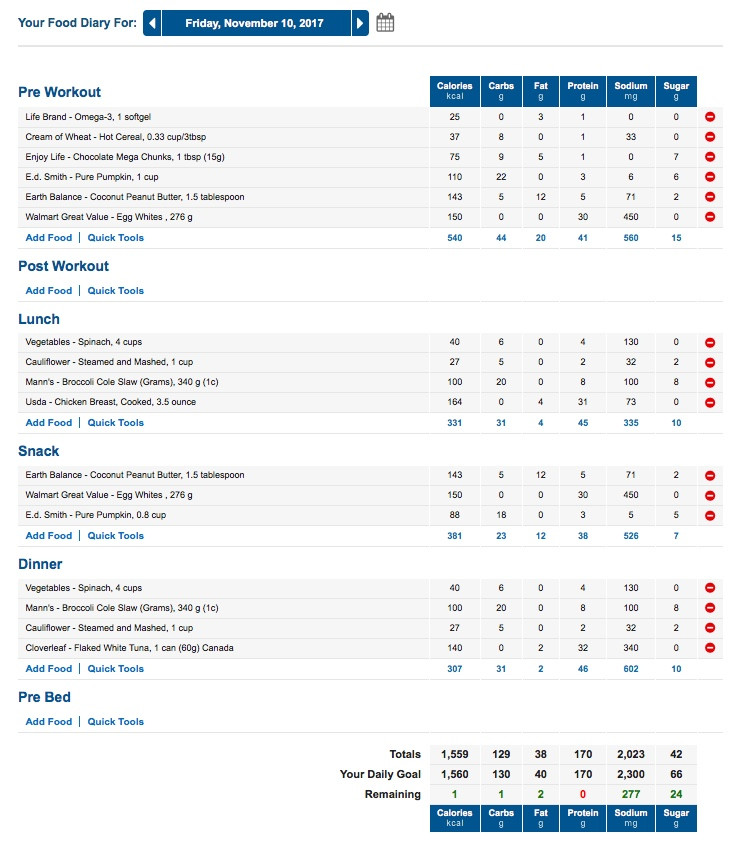
Task: Add Food to Dinner
Action: pyautogui.click(x=49, y=669)
